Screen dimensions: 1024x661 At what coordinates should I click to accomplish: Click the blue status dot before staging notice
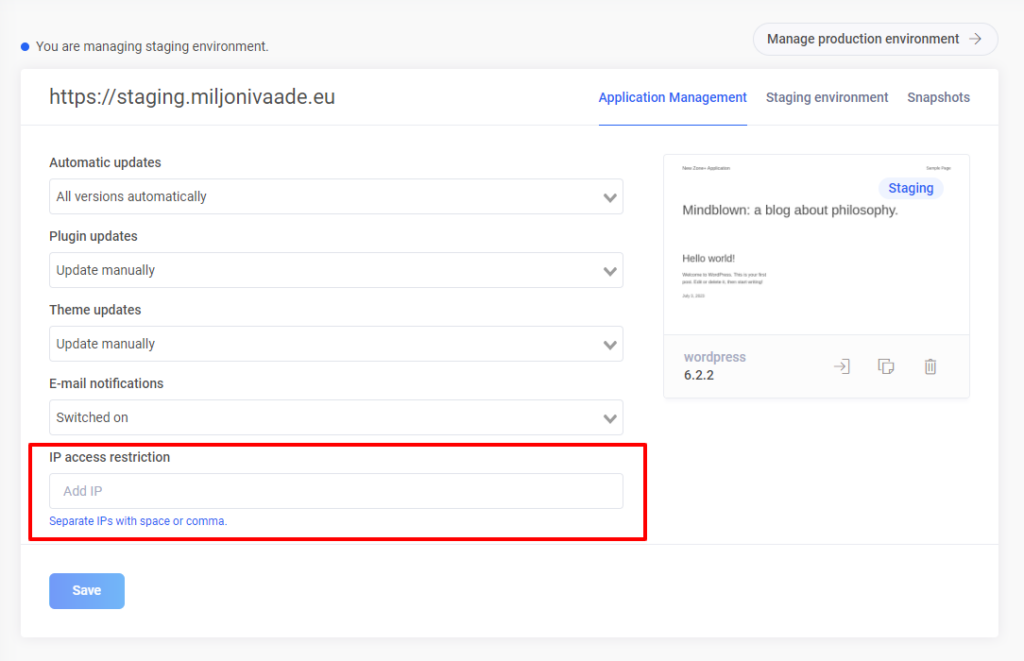[x=25, y=46]
